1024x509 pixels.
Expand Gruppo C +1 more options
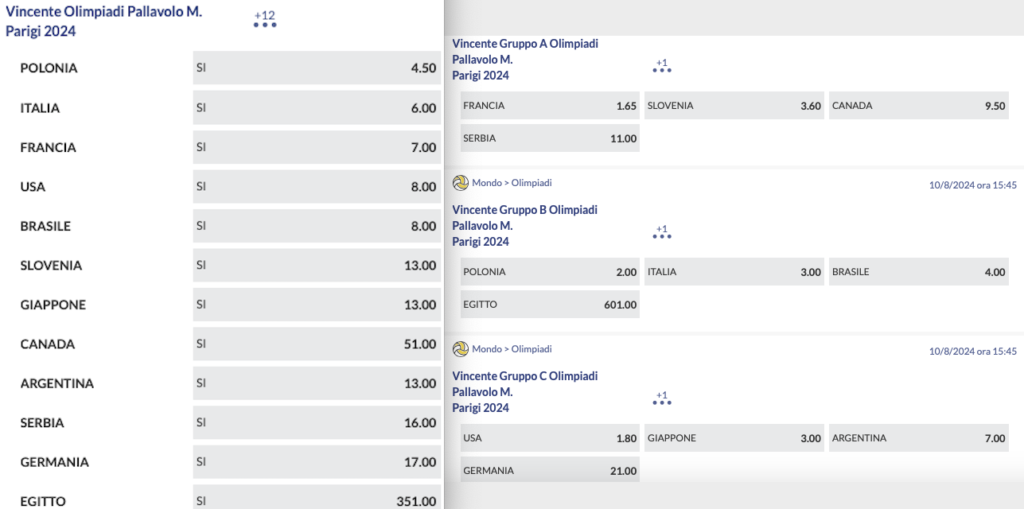point(662,398)
